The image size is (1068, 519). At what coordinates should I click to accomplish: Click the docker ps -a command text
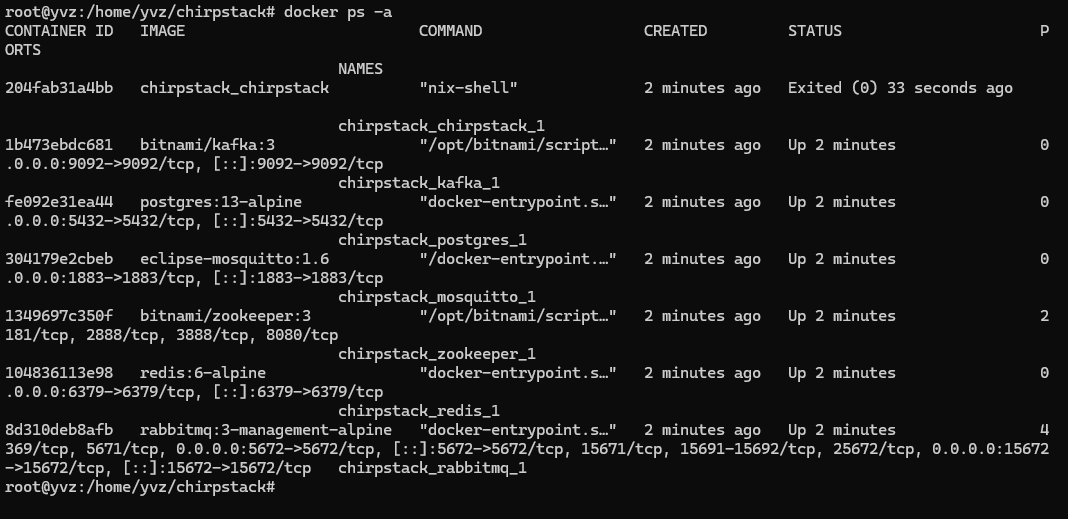338,12
